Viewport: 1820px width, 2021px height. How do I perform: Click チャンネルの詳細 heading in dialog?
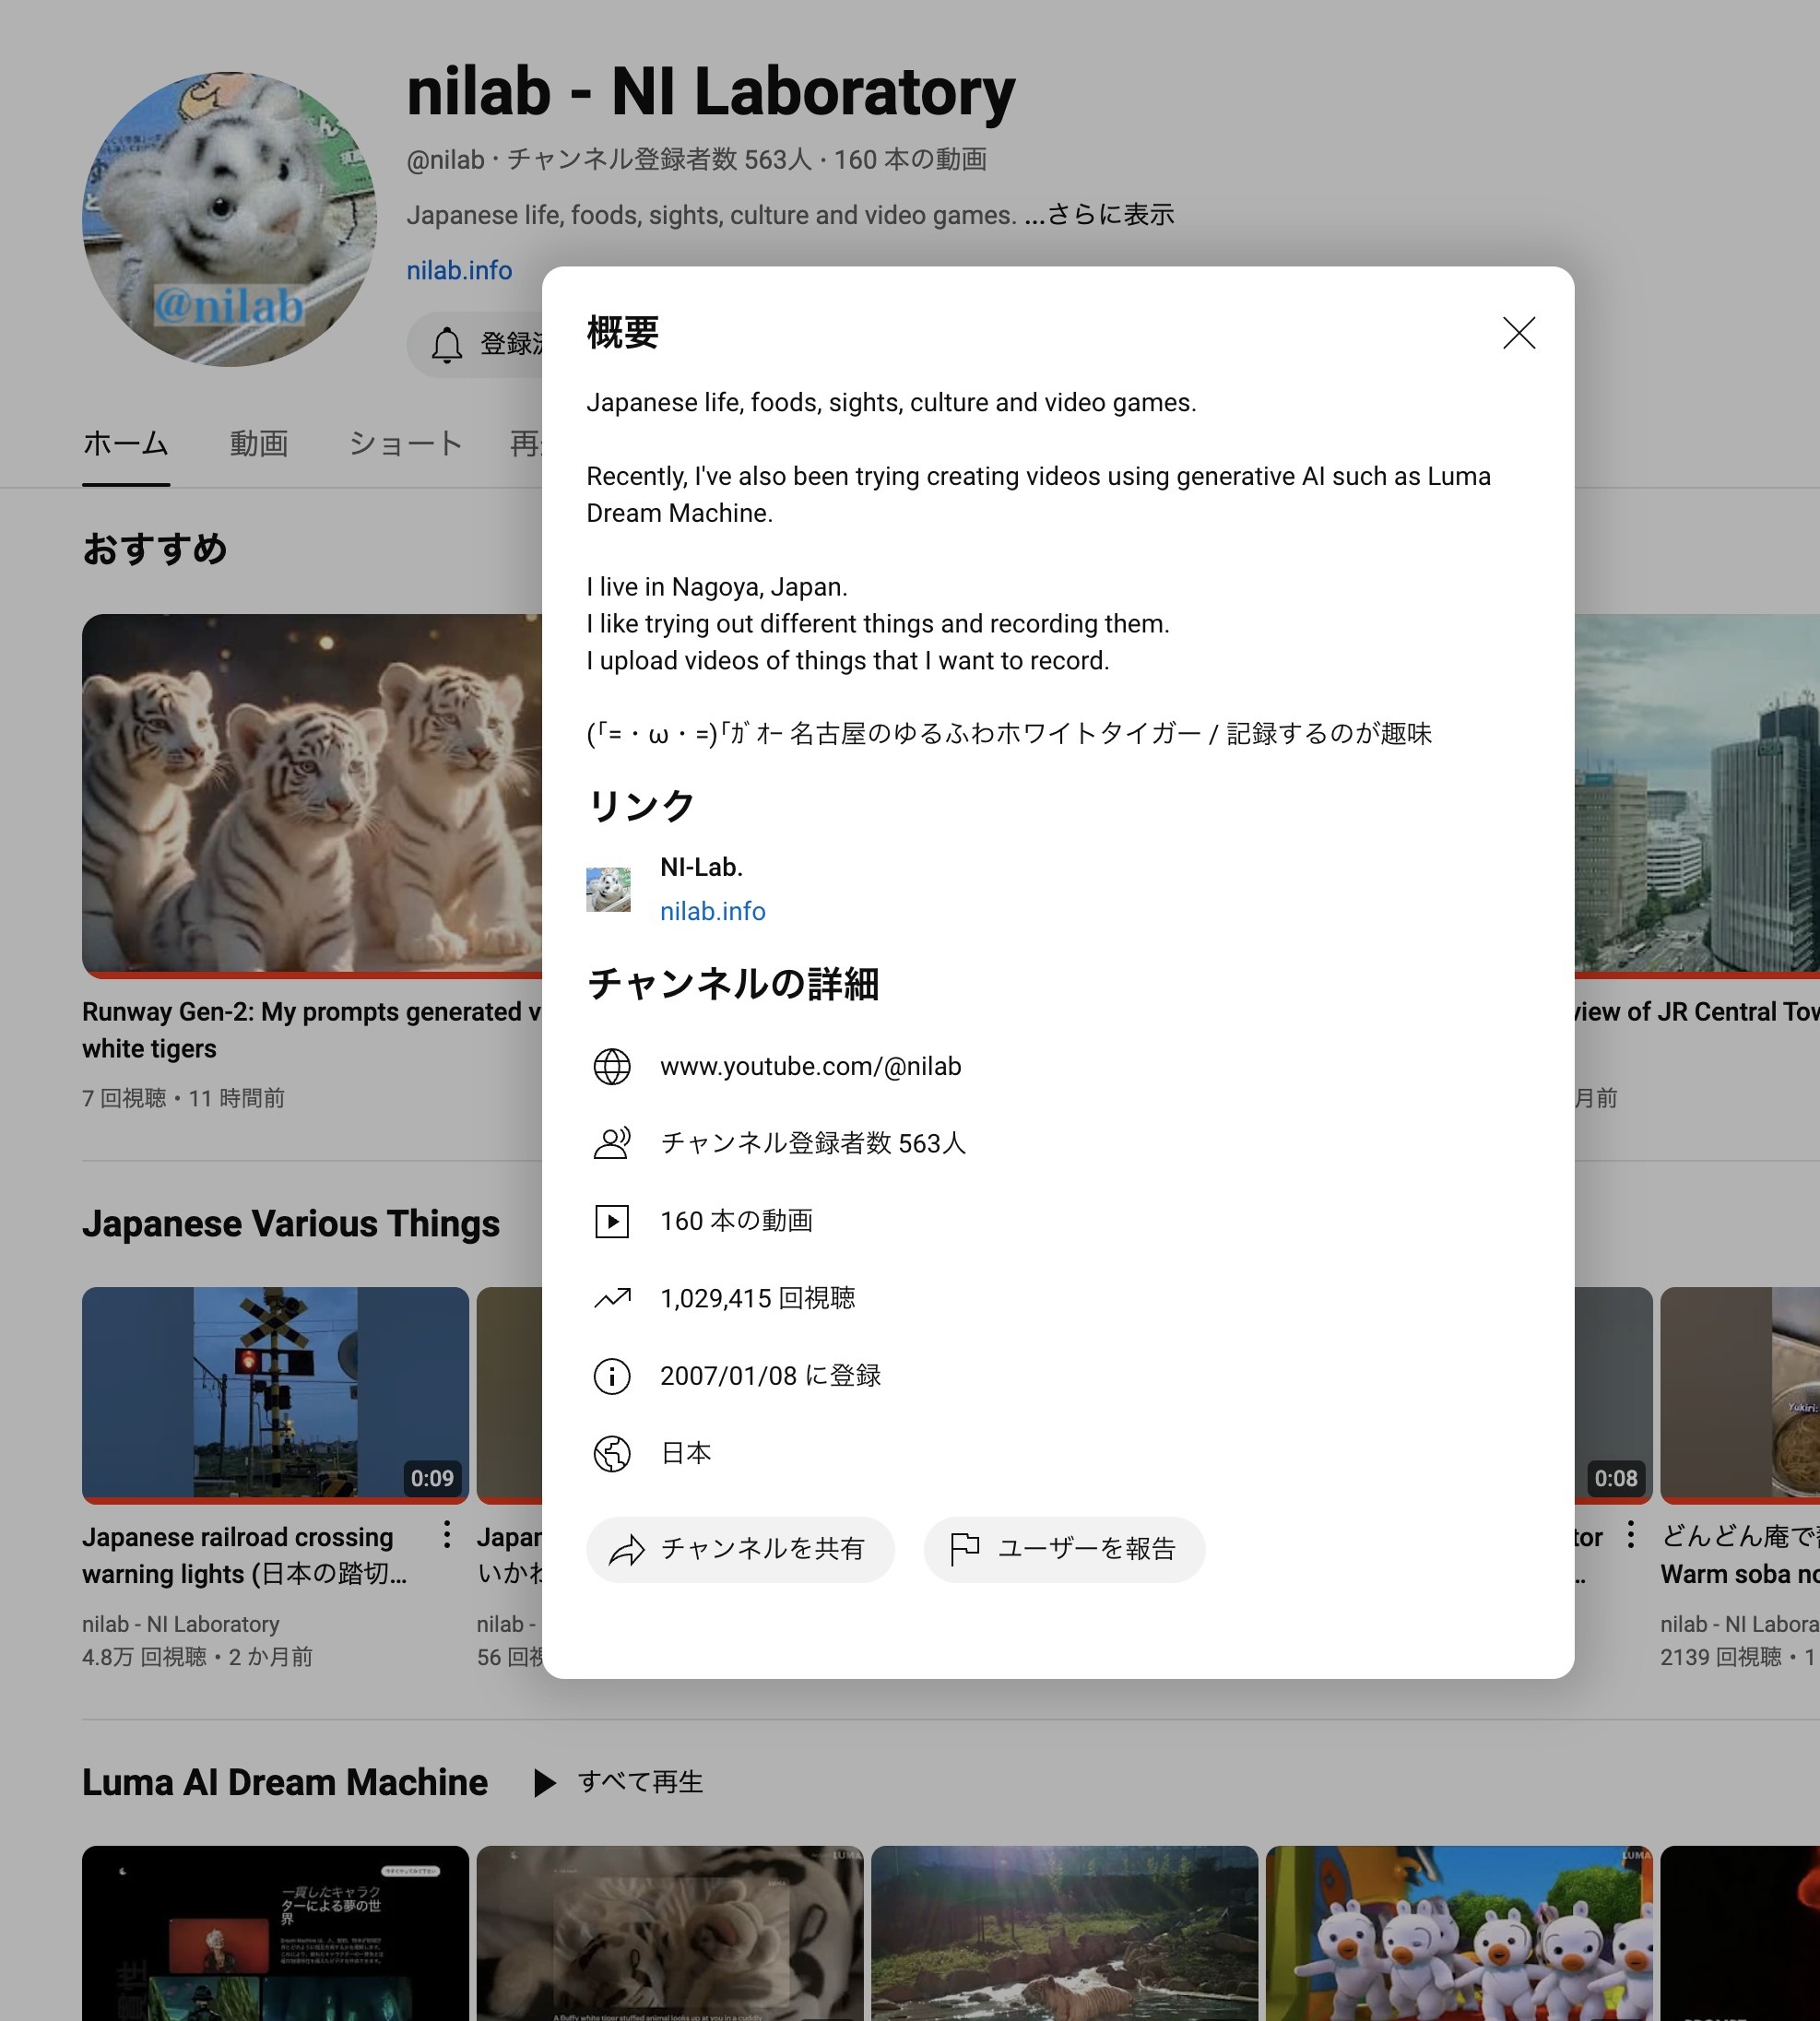733,984
